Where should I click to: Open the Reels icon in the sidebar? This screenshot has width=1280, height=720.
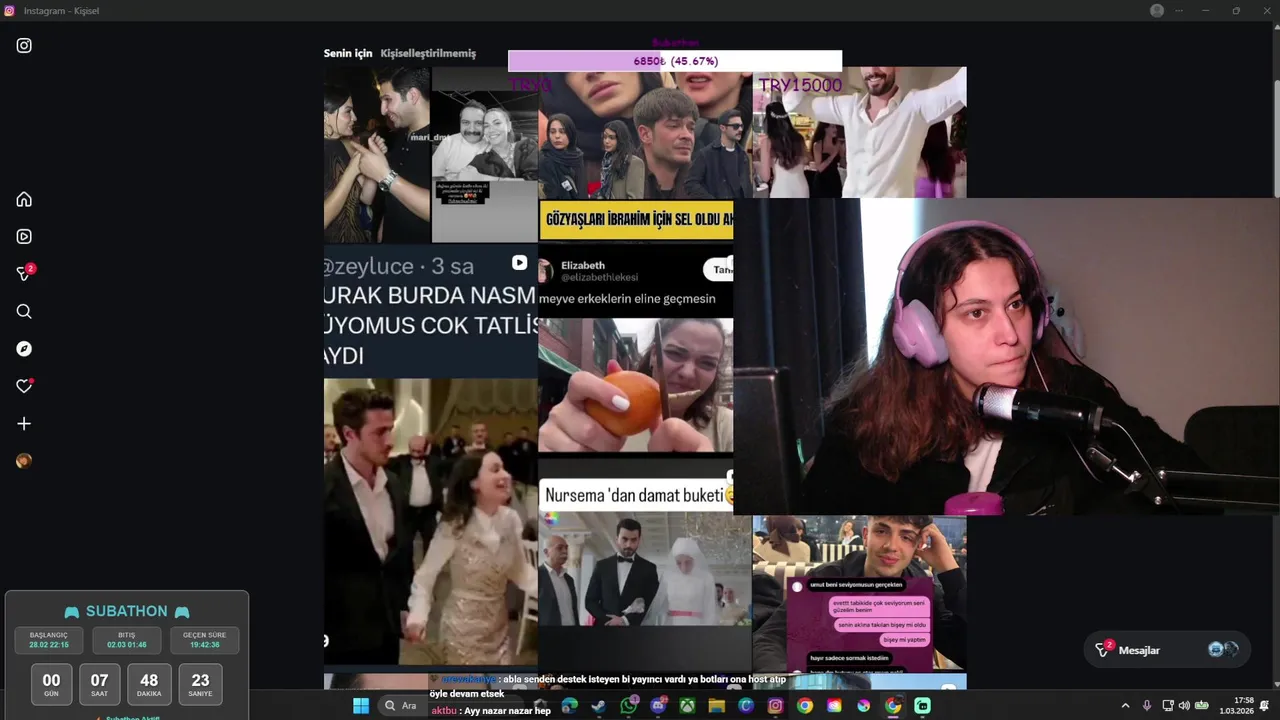[24, 237]
